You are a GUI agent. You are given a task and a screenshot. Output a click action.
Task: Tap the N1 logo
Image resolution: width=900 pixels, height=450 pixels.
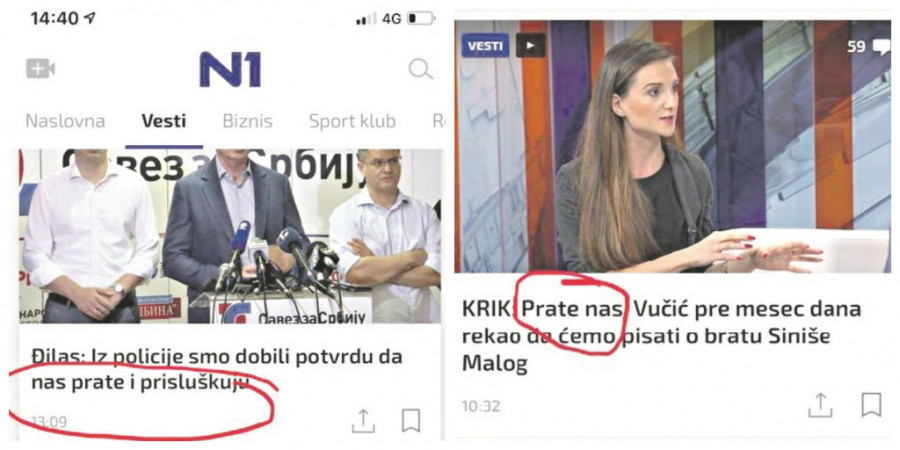coord(230,69)
